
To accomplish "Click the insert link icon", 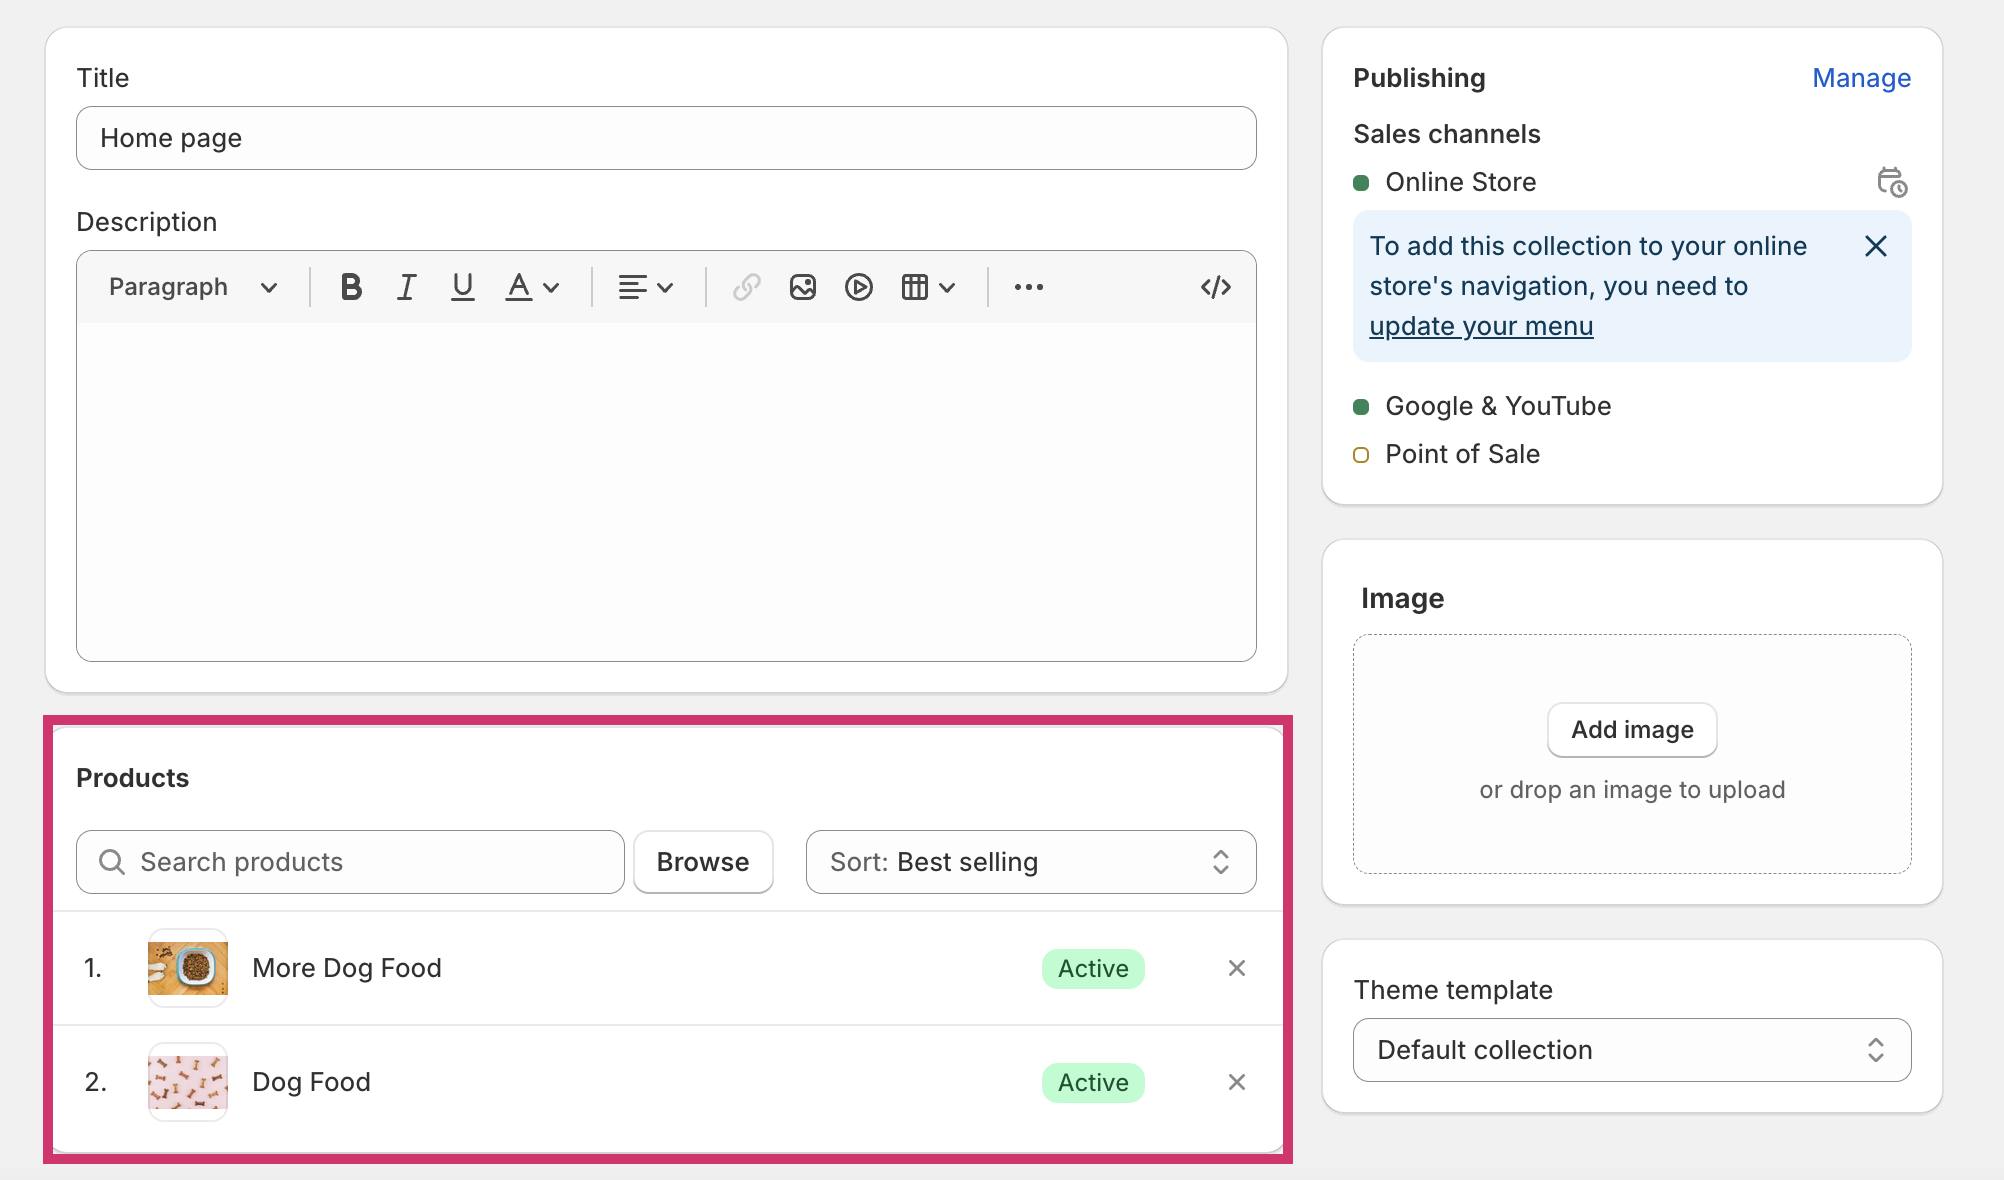I will coord(746,287).
